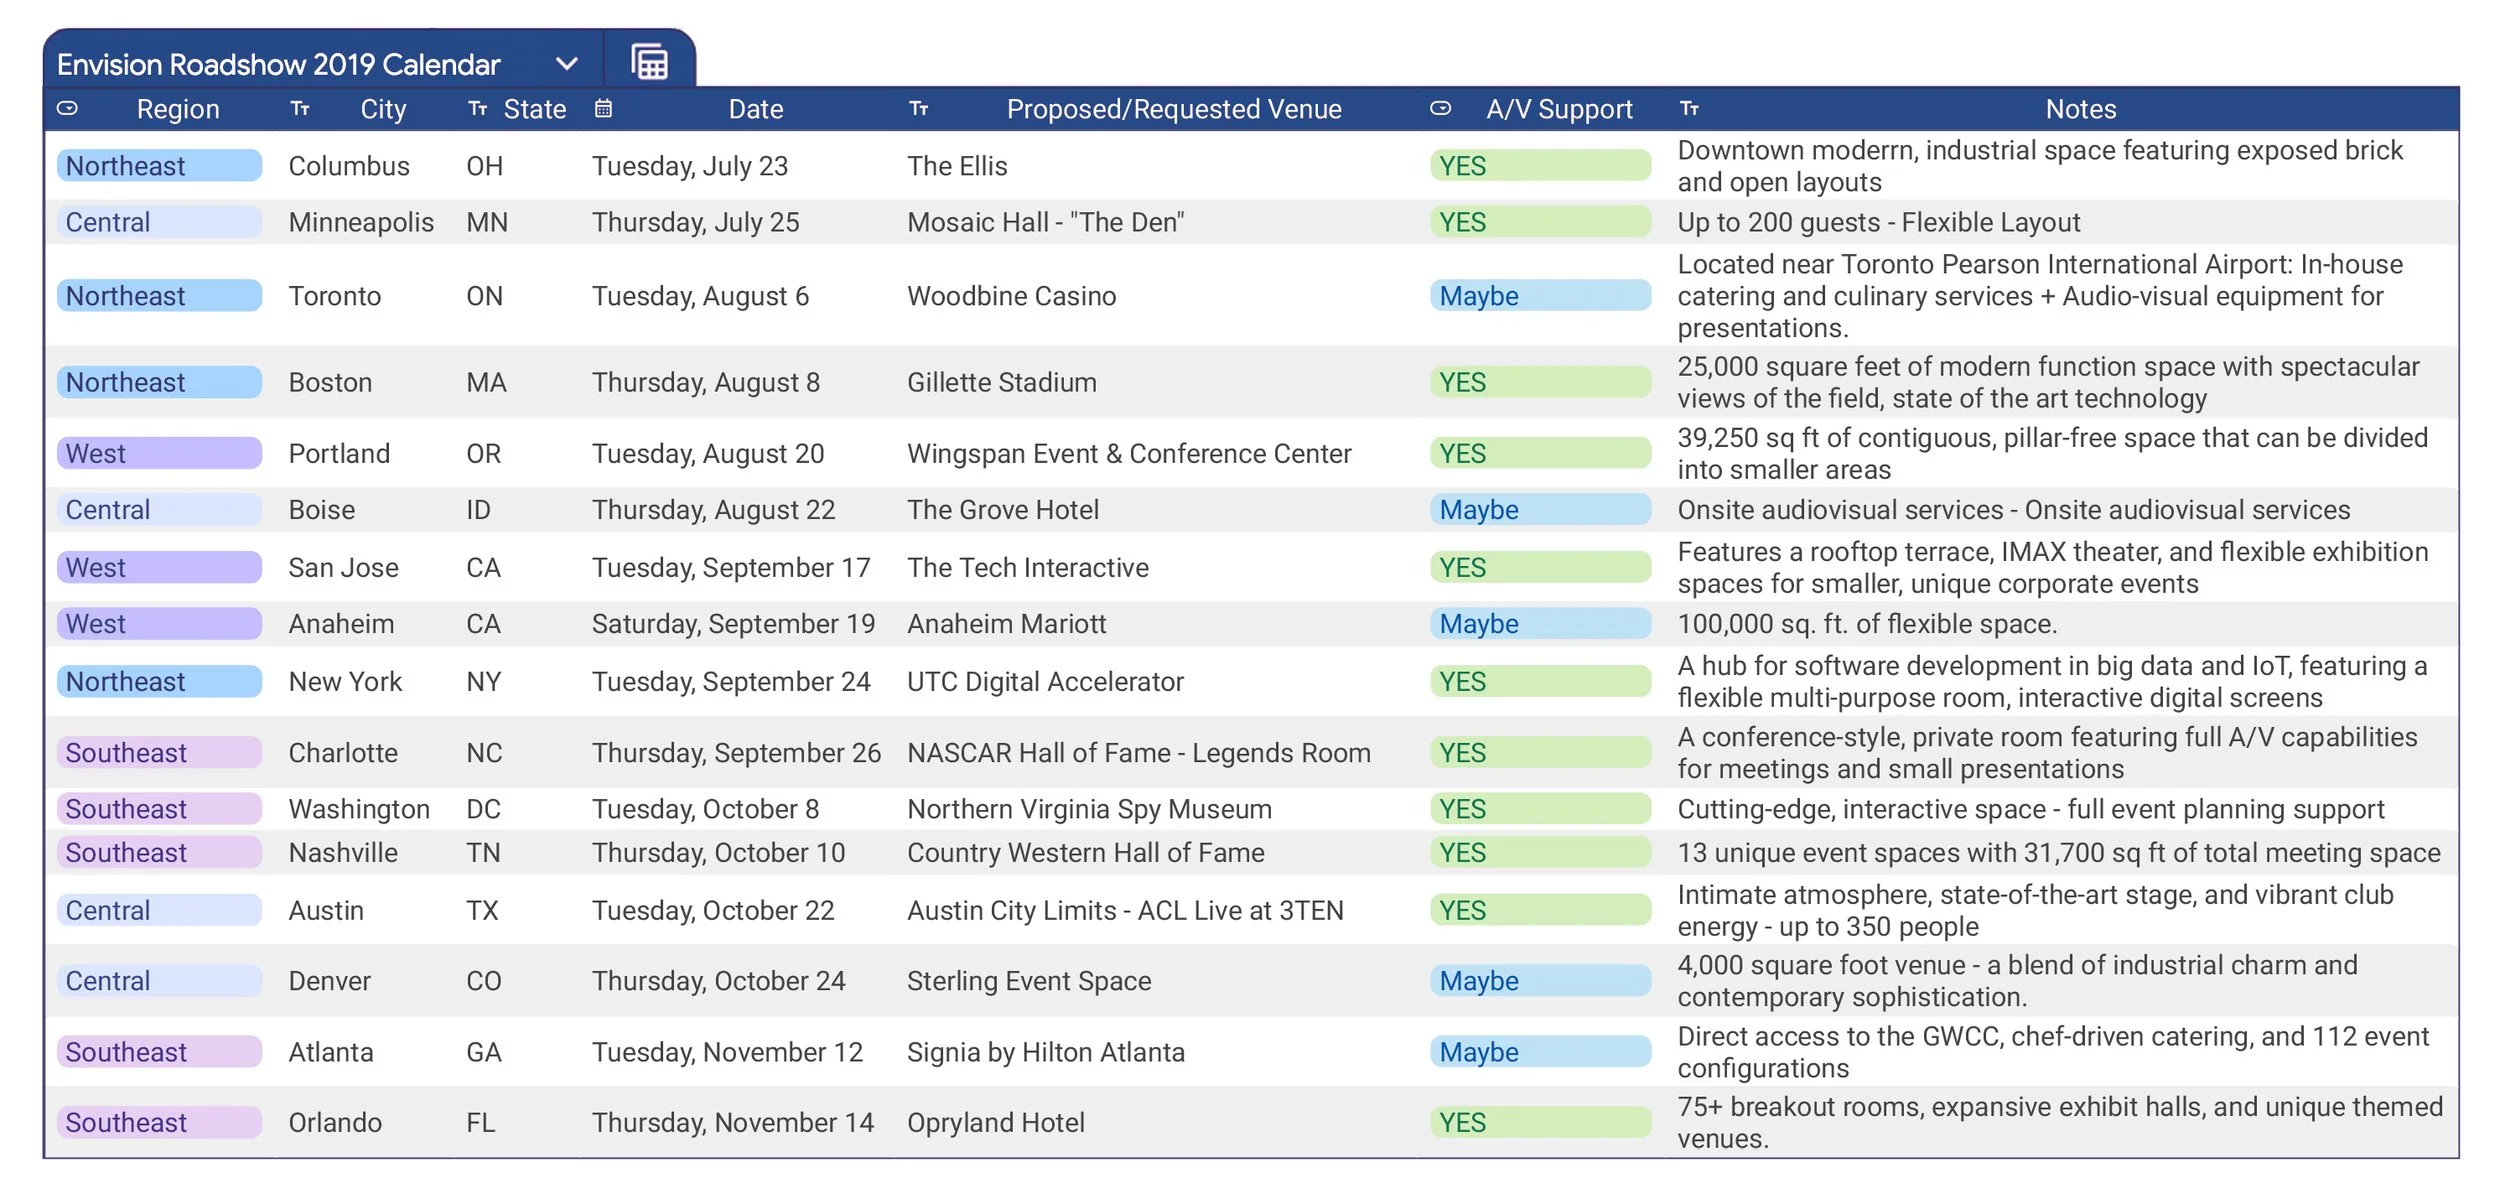The image size is (2500, 1184).
Task: Click the calendar icon beside the Date header
Action: click(605, 110)
